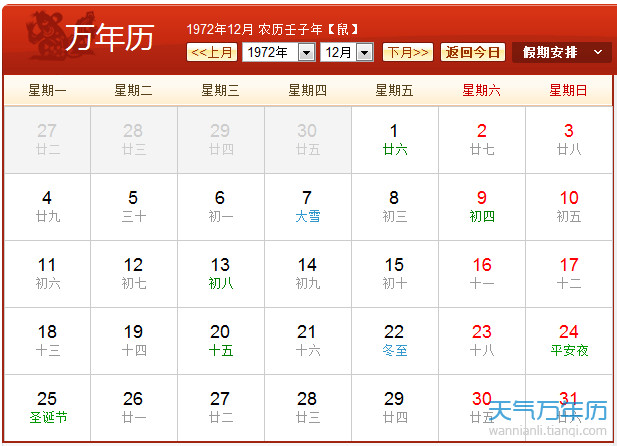This screenshot has height=446, width=617.
Task: Select December 14 初九
Action: (308, 274)
